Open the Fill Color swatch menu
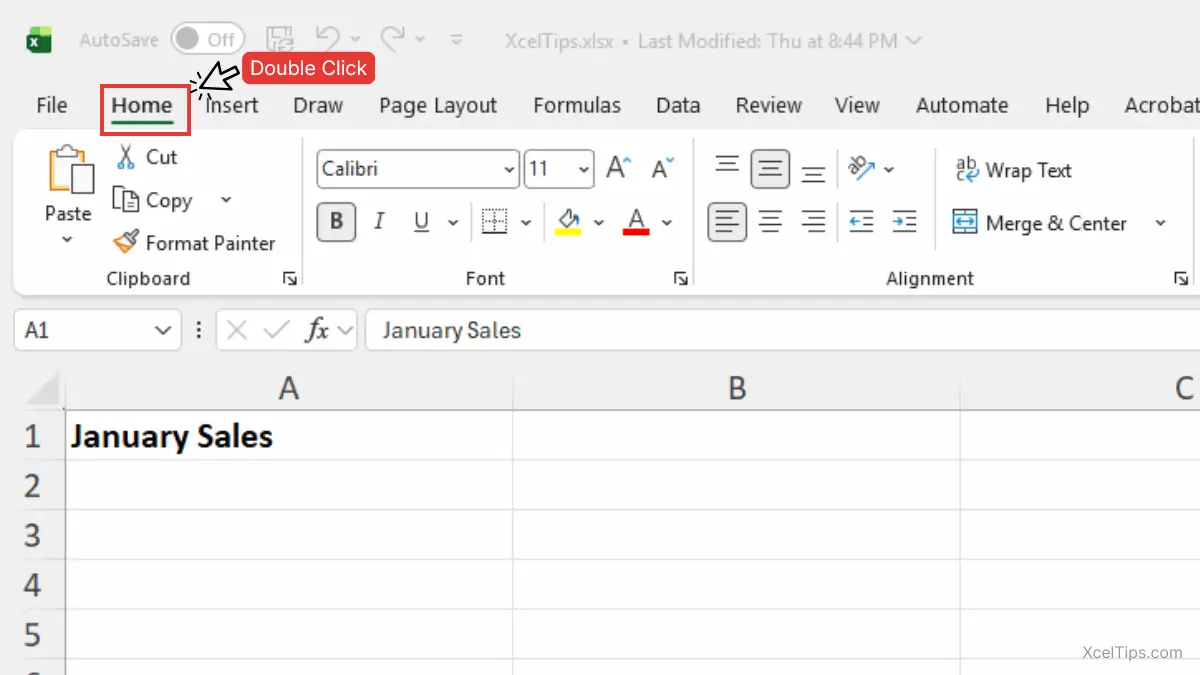 click(x=599, y=222)
